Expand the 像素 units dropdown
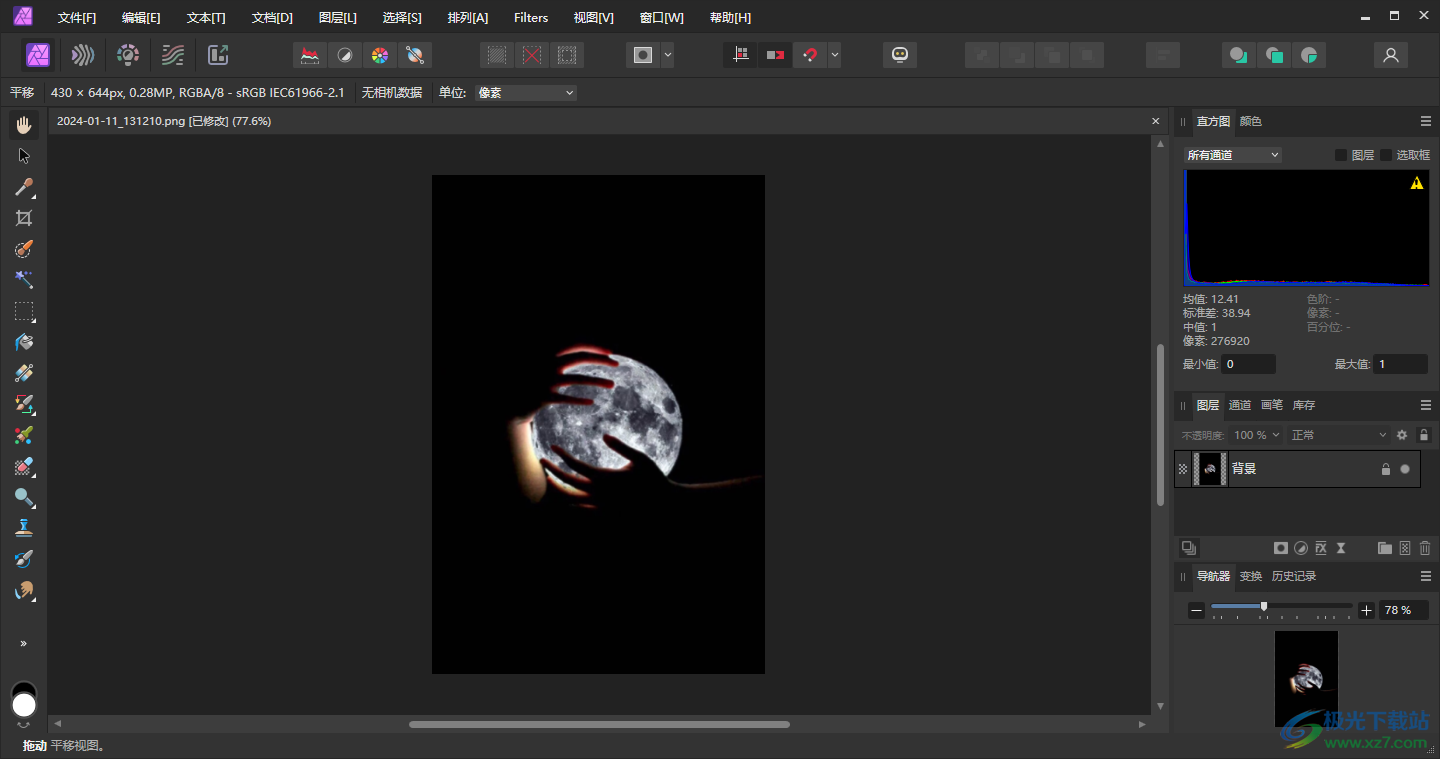Screen dimensions: 1440x759 [526, 93]
